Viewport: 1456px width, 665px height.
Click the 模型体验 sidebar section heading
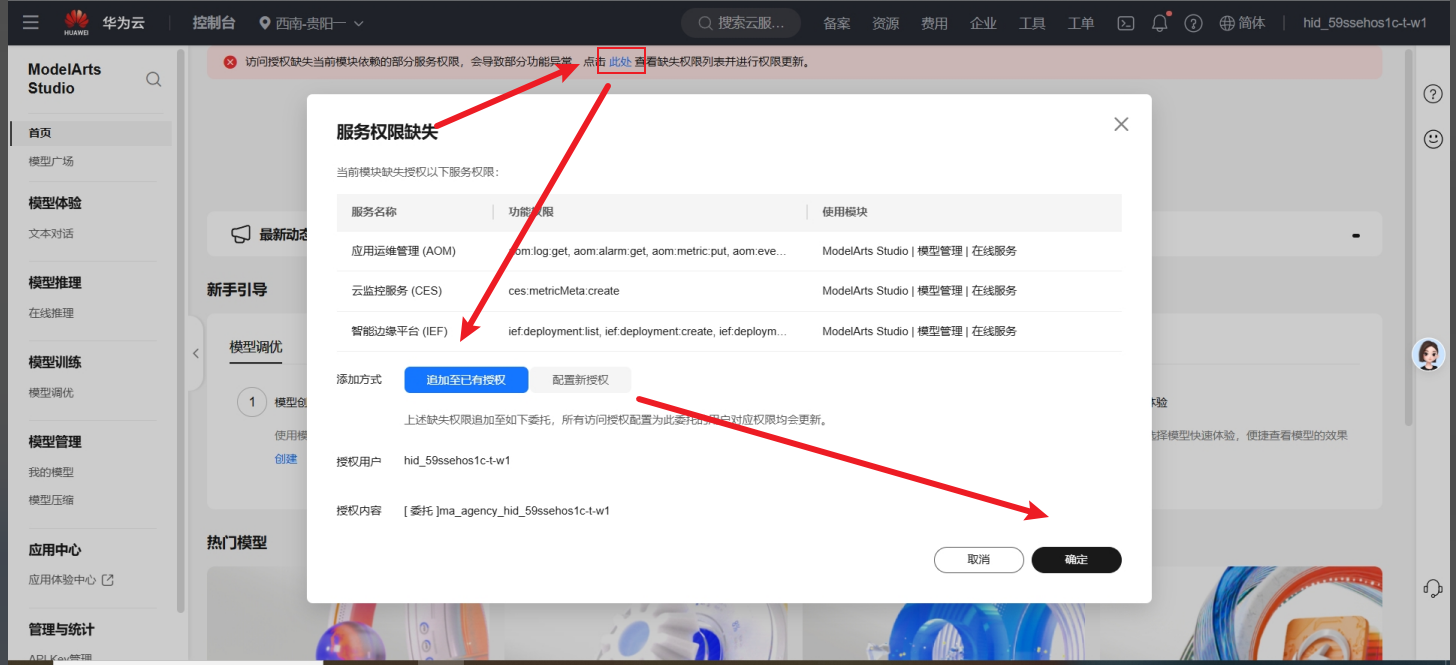pyautogui.click(x=55, y=203)
